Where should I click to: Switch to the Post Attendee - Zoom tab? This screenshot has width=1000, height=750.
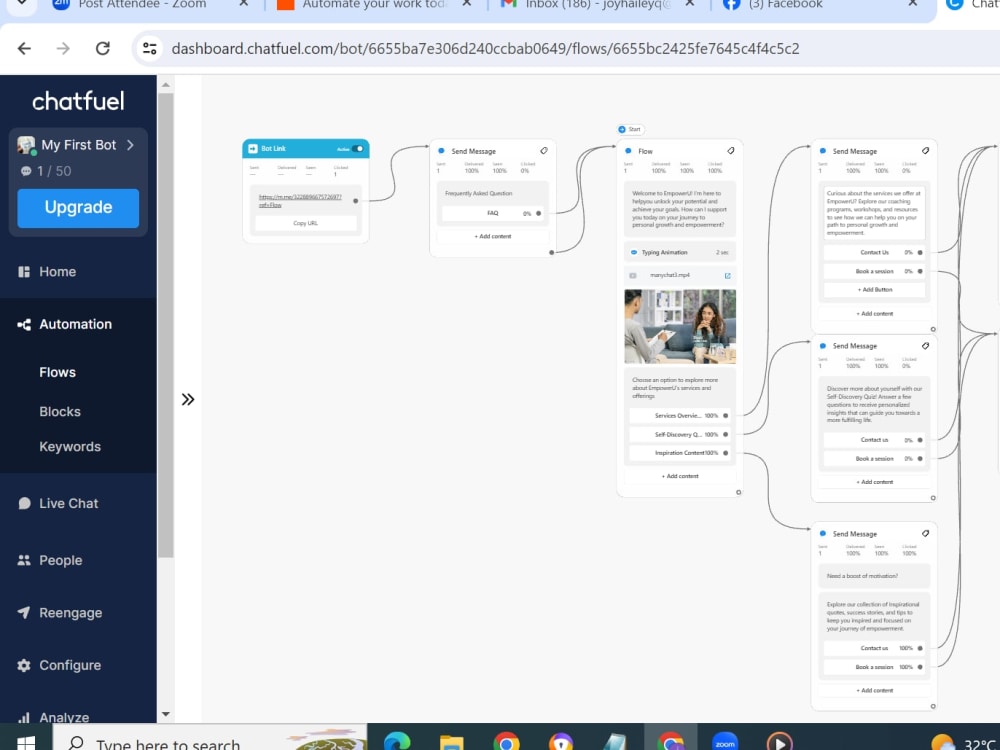pyautogui.click(x=142, y=4)
